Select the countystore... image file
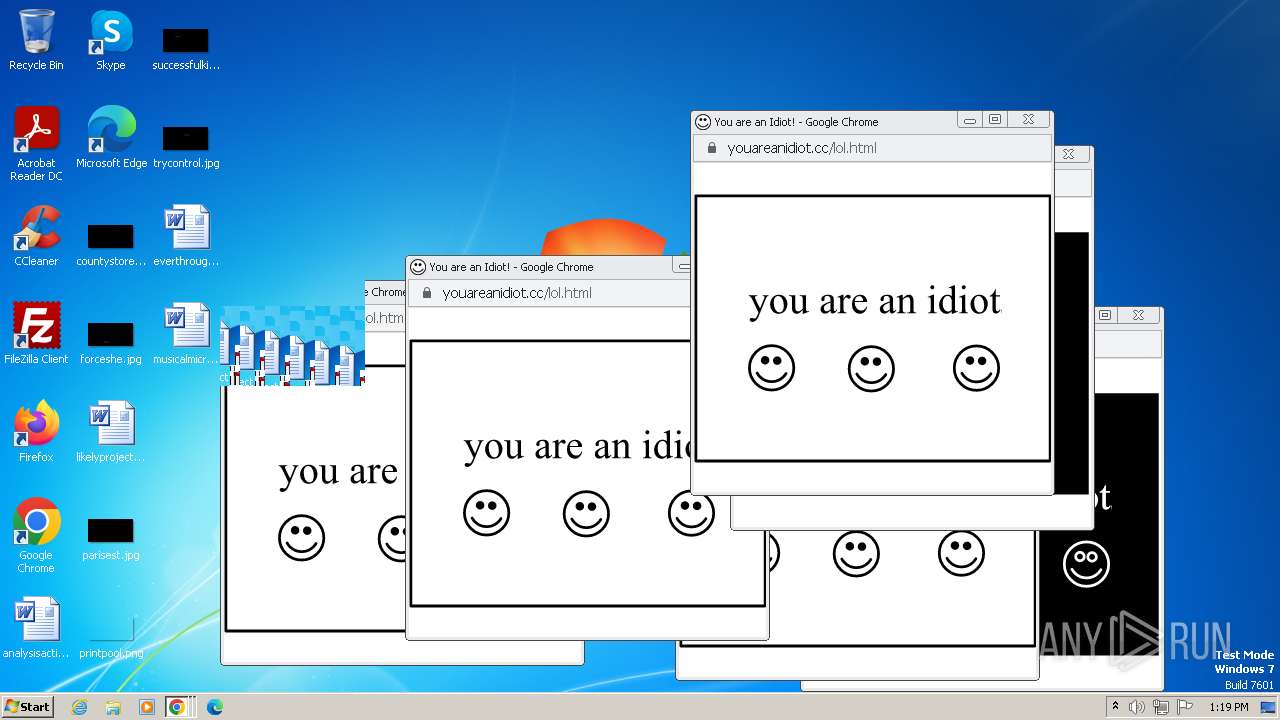The image size is (1280, 720). [110, 245]
